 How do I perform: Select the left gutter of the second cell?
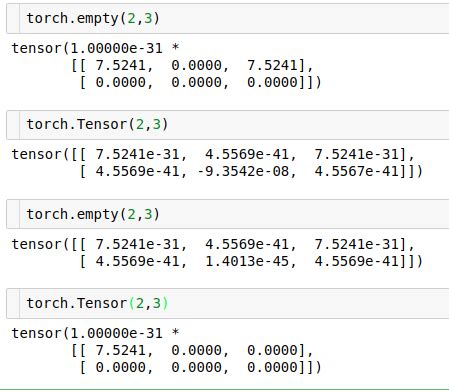click(x=13, y=125)
